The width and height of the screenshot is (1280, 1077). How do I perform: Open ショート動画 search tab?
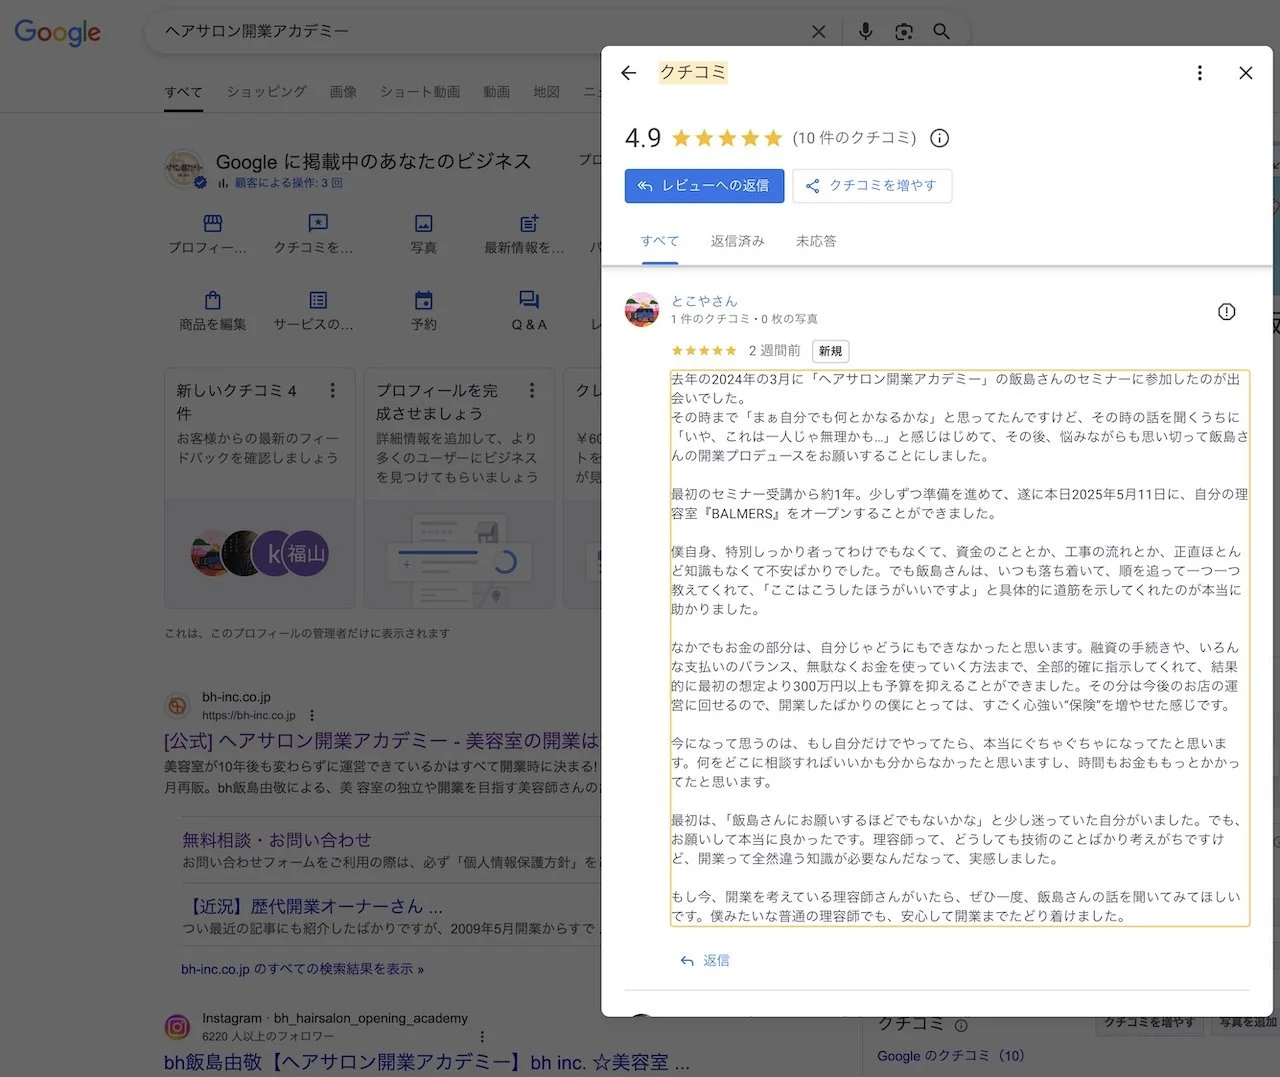420,92
